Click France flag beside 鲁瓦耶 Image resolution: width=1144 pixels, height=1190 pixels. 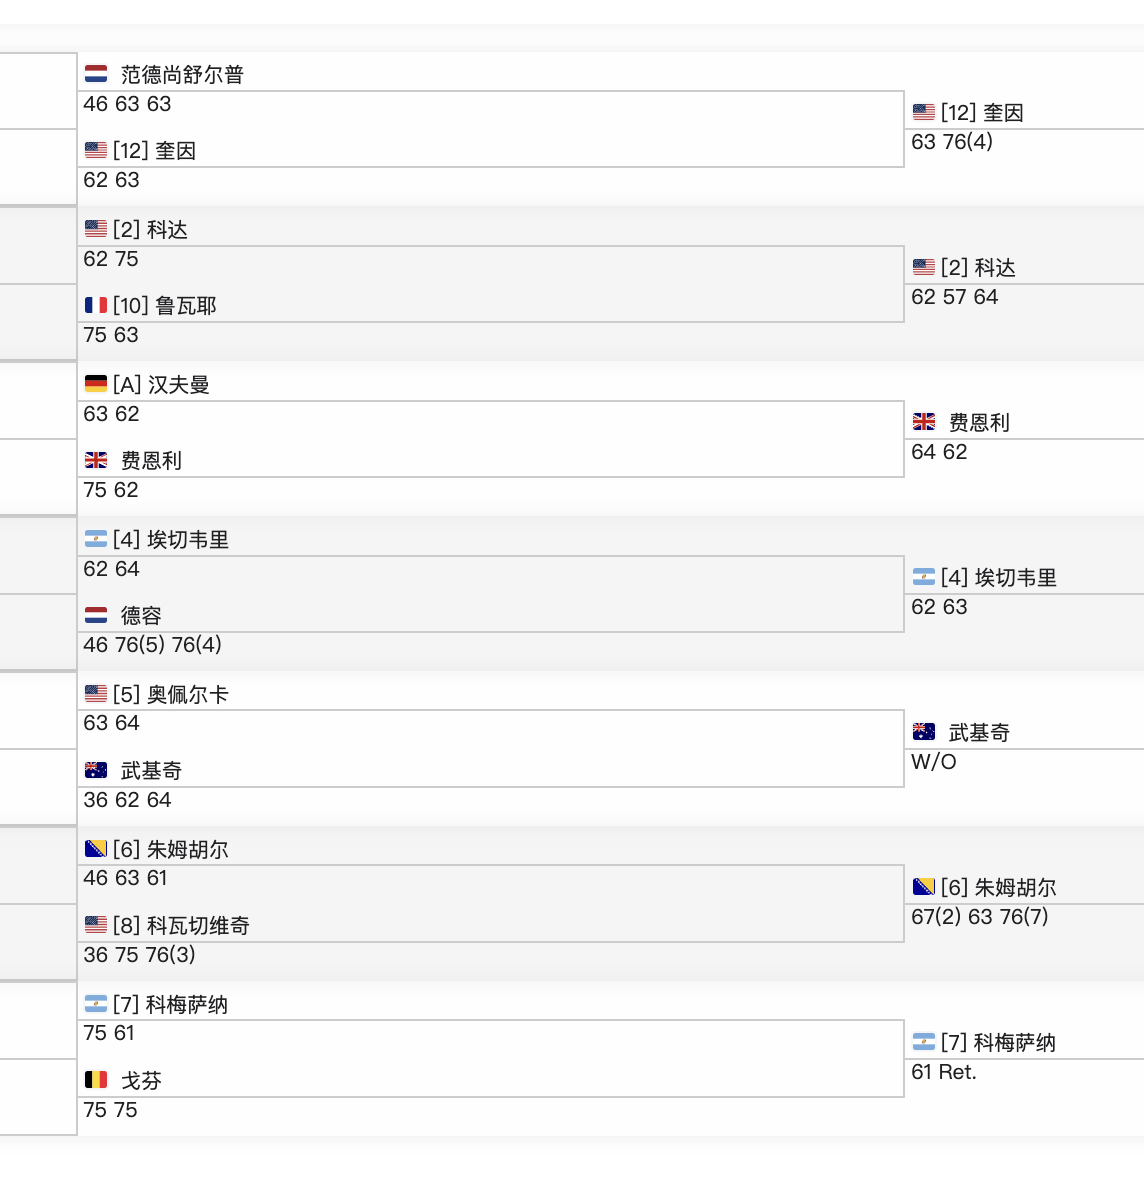pos(96,305)
